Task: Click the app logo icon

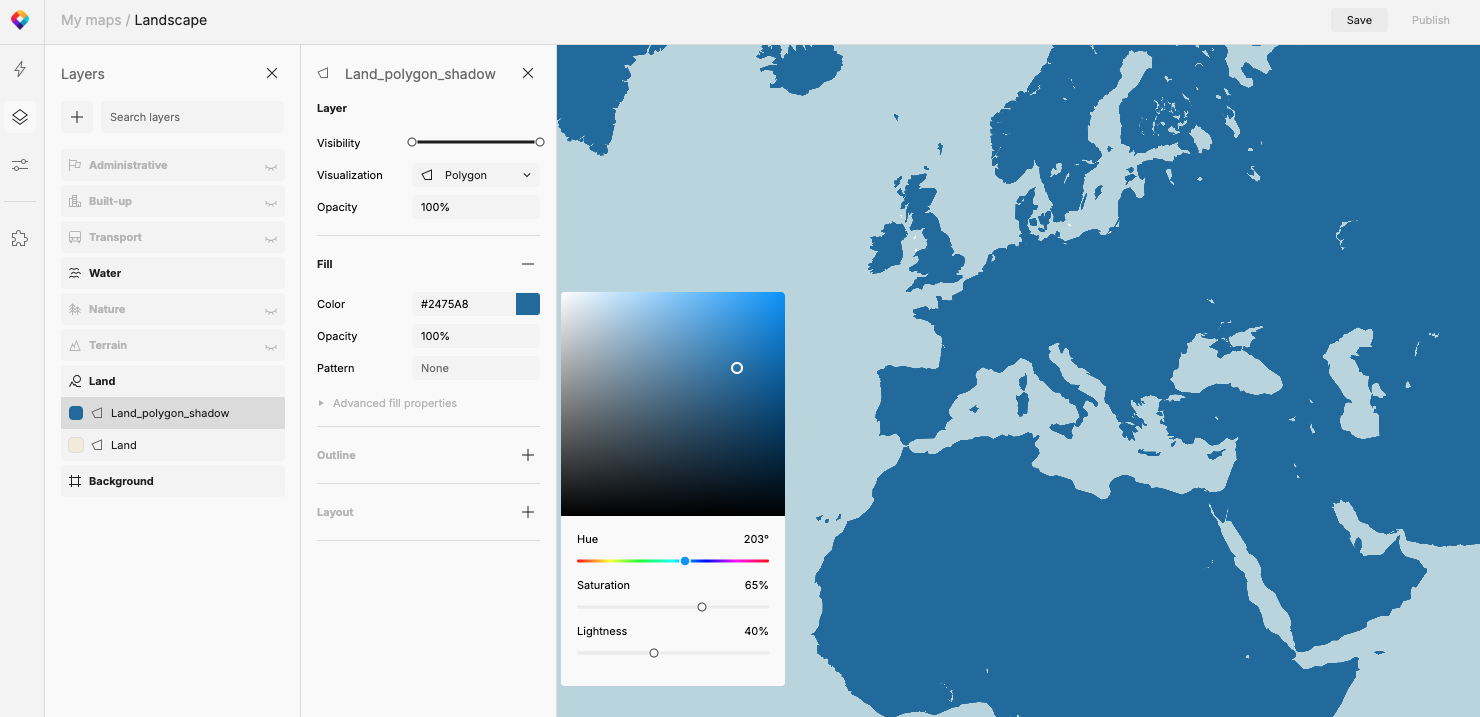Action: pos(20,20)
